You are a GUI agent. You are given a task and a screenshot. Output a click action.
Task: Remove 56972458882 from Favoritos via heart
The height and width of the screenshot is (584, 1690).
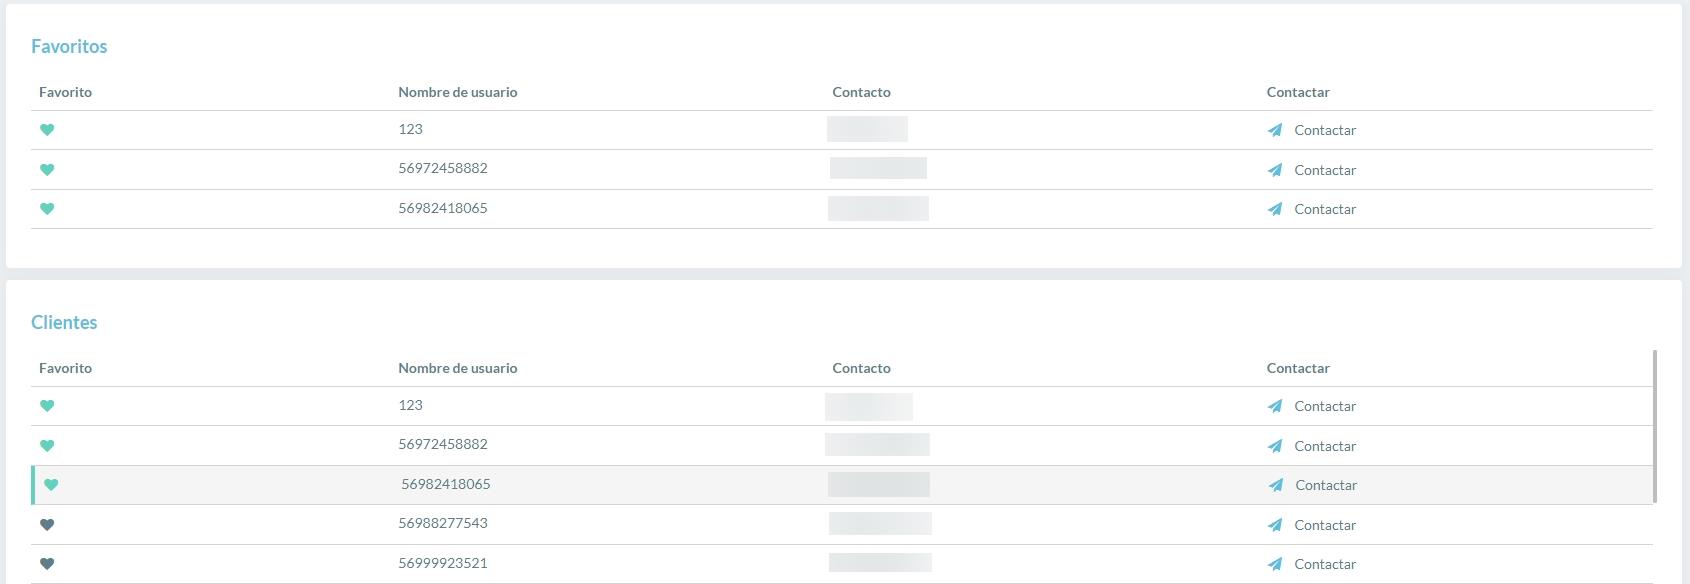pos(47,170)
